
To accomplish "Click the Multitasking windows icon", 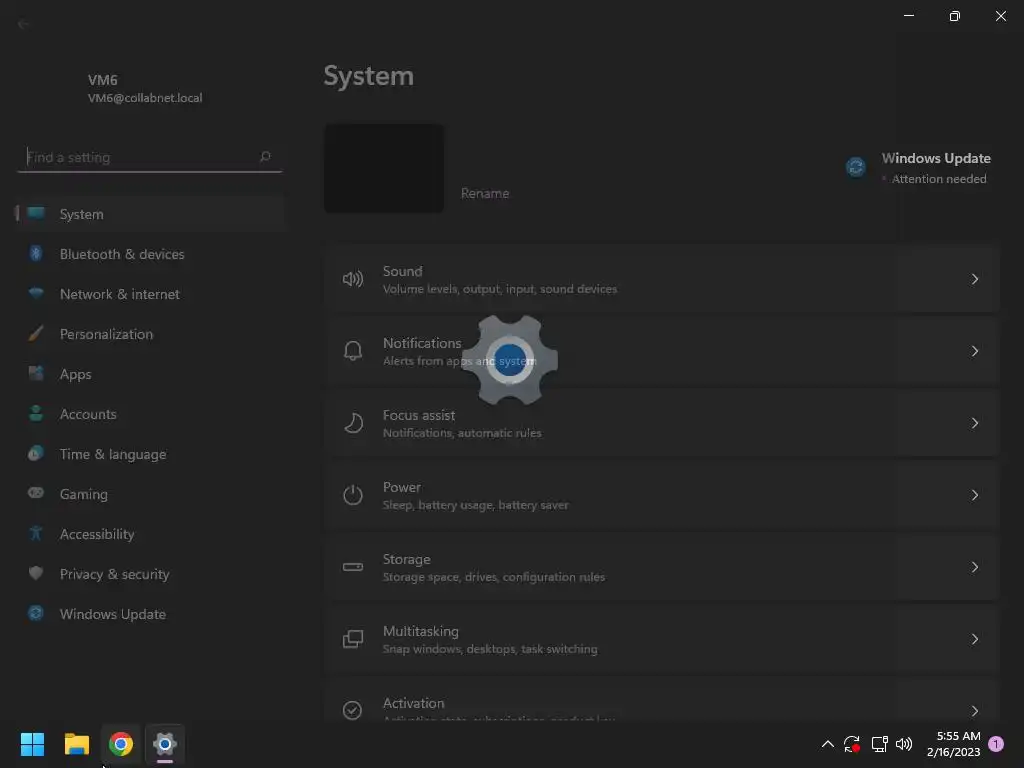I will pos(353,639).
